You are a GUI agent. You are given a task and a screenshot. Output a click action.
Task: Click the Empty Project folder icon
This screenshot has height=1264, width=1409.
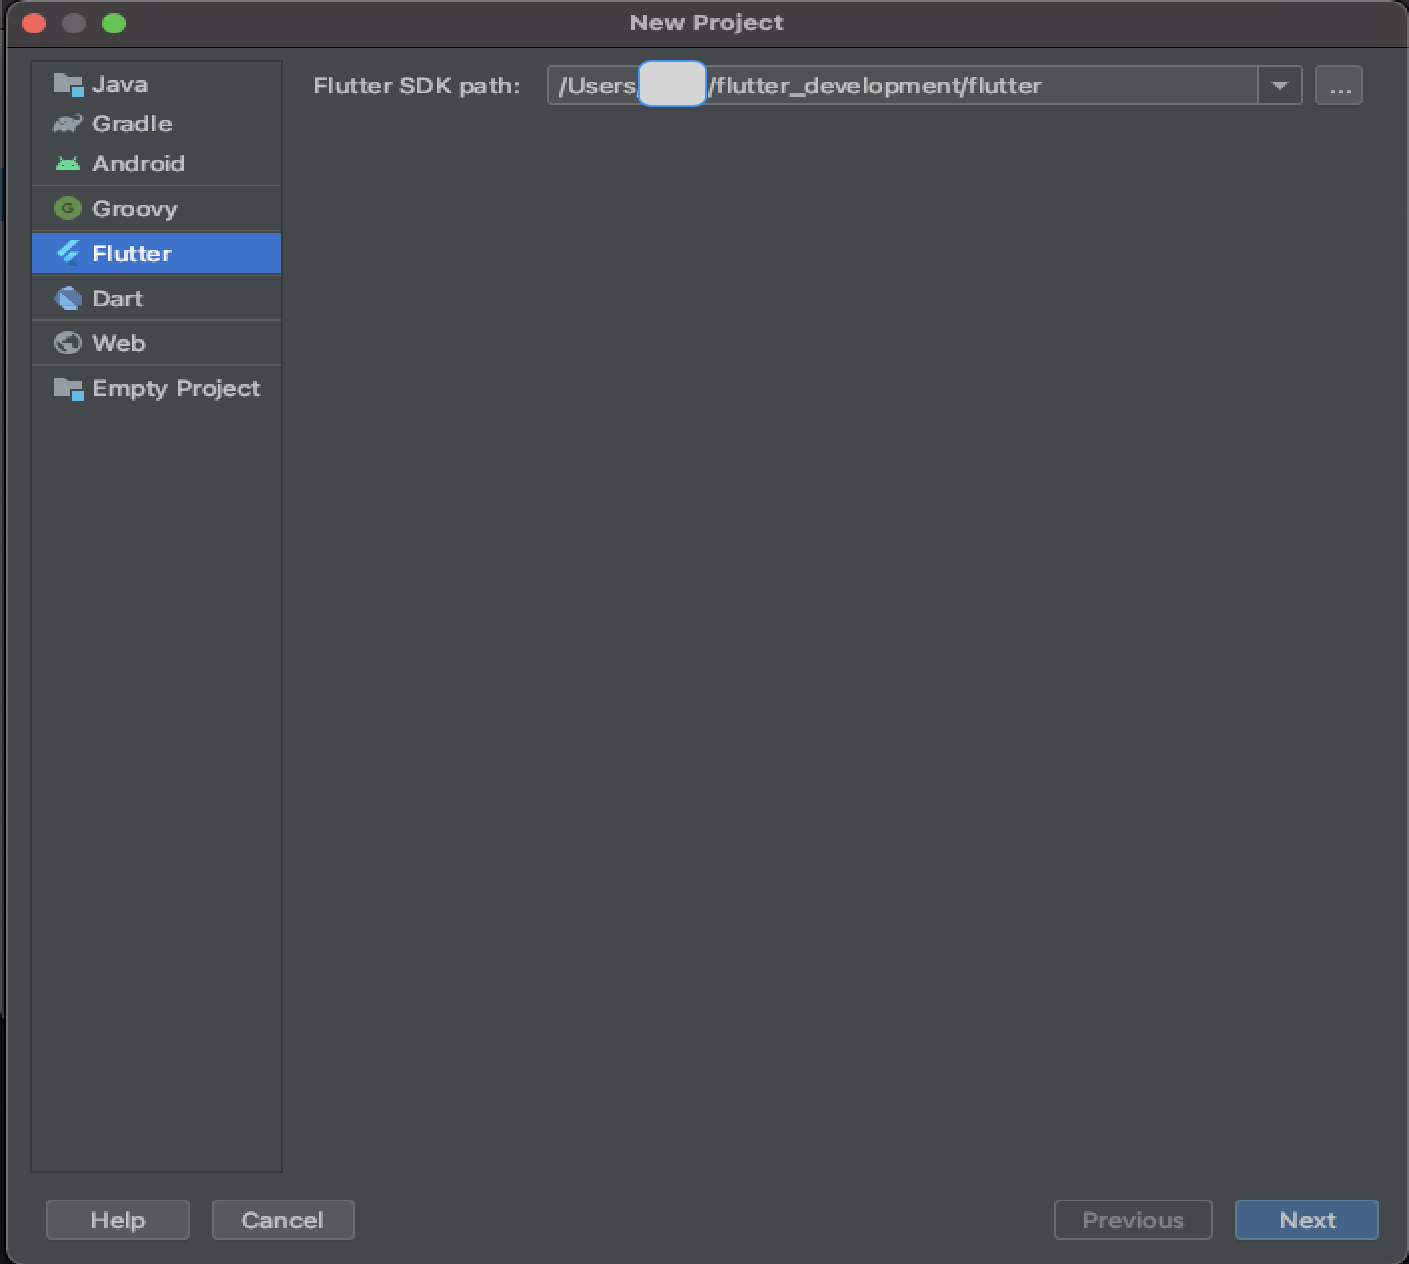coord(68,388)
